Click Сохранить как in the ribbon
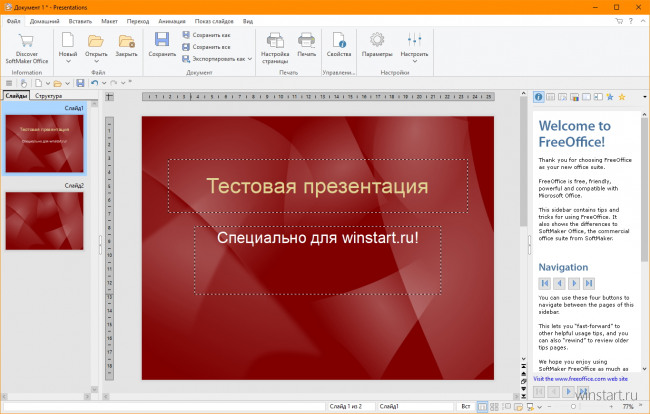This screenshot has height=414, width=650. [206, 35]
